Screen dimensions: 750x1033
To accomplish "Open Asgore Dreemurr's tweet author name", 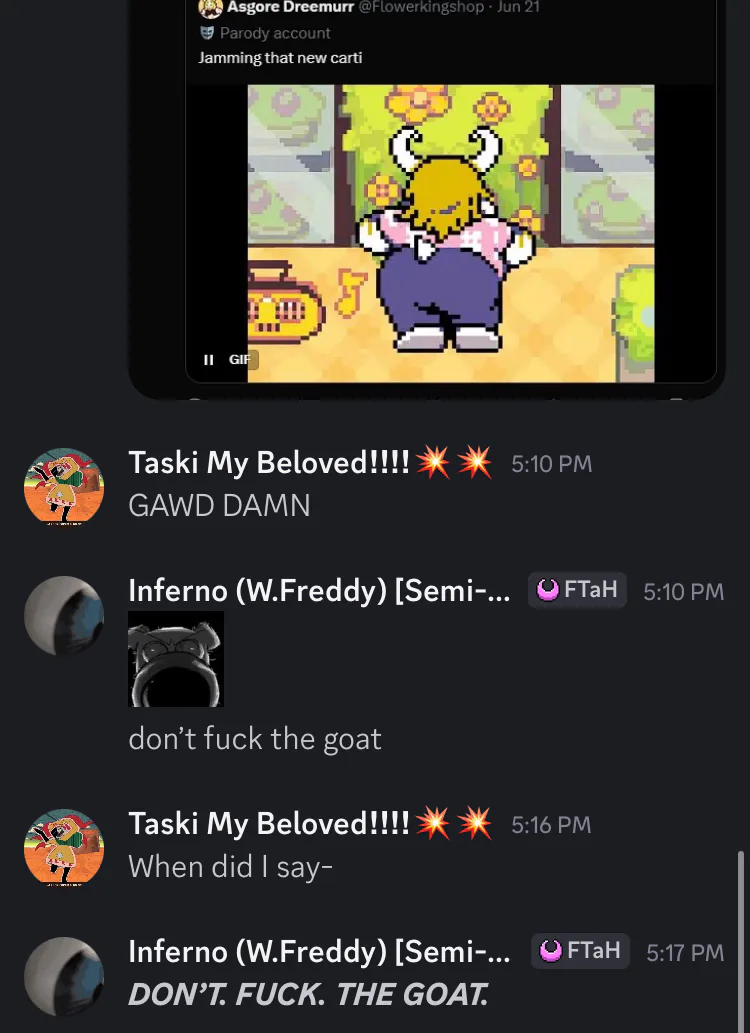I will click(291, 8).
